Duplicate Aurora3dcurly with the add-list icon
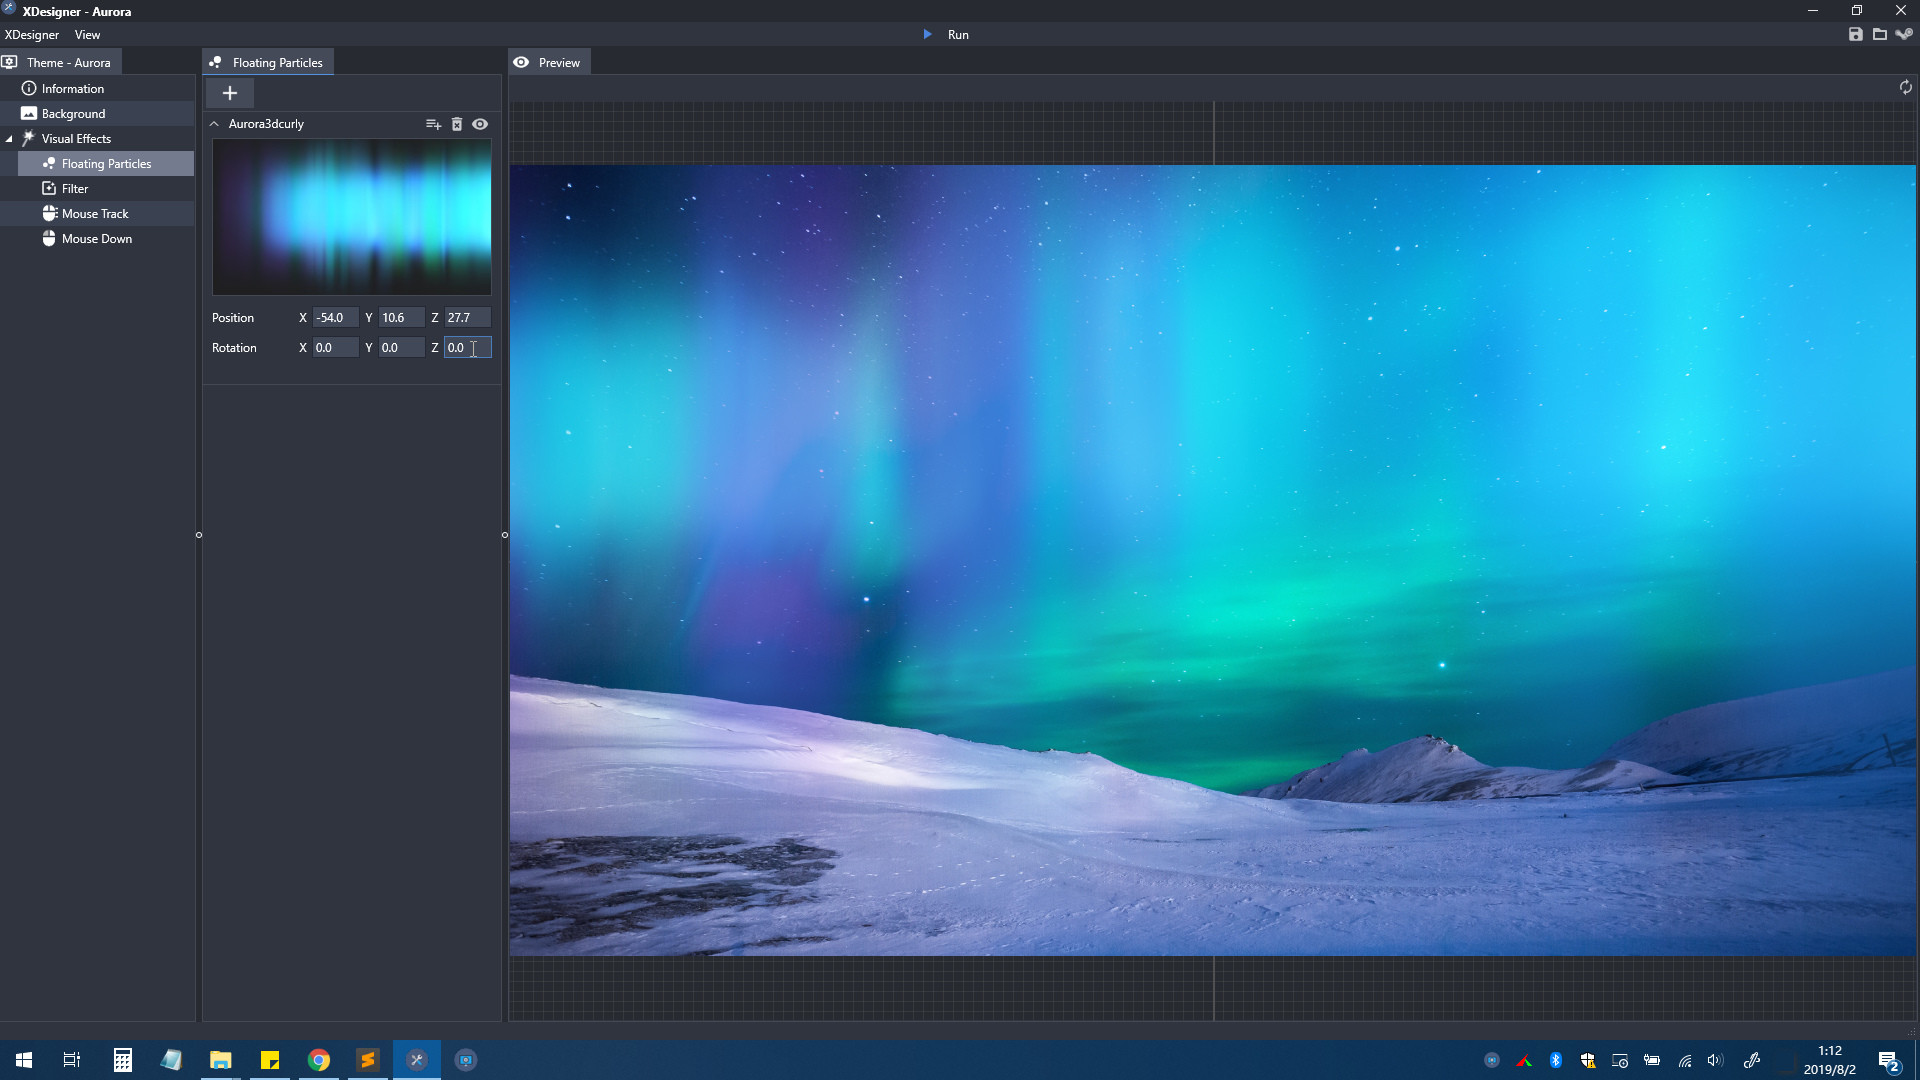 pos(433,124)
